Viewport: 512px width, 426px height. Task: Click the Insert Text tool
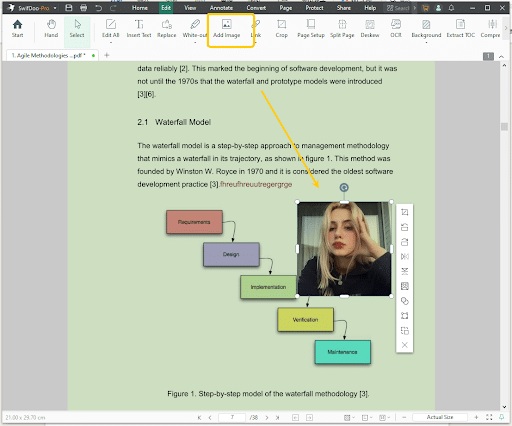tap(139, 29)
